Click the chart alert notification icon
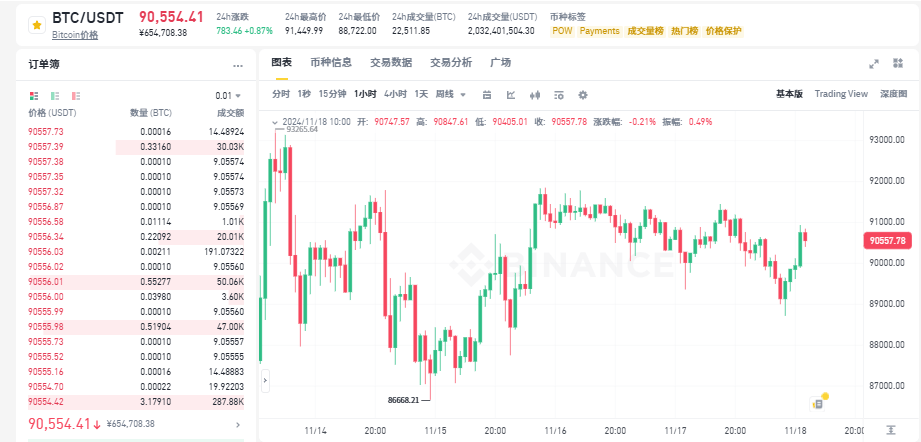 818,402
